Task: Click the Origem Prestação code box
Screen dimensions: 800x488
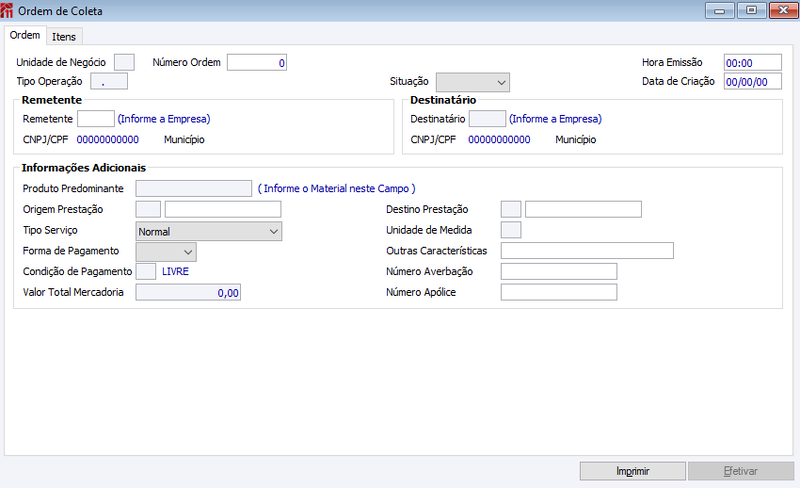Action: point(148,209)
